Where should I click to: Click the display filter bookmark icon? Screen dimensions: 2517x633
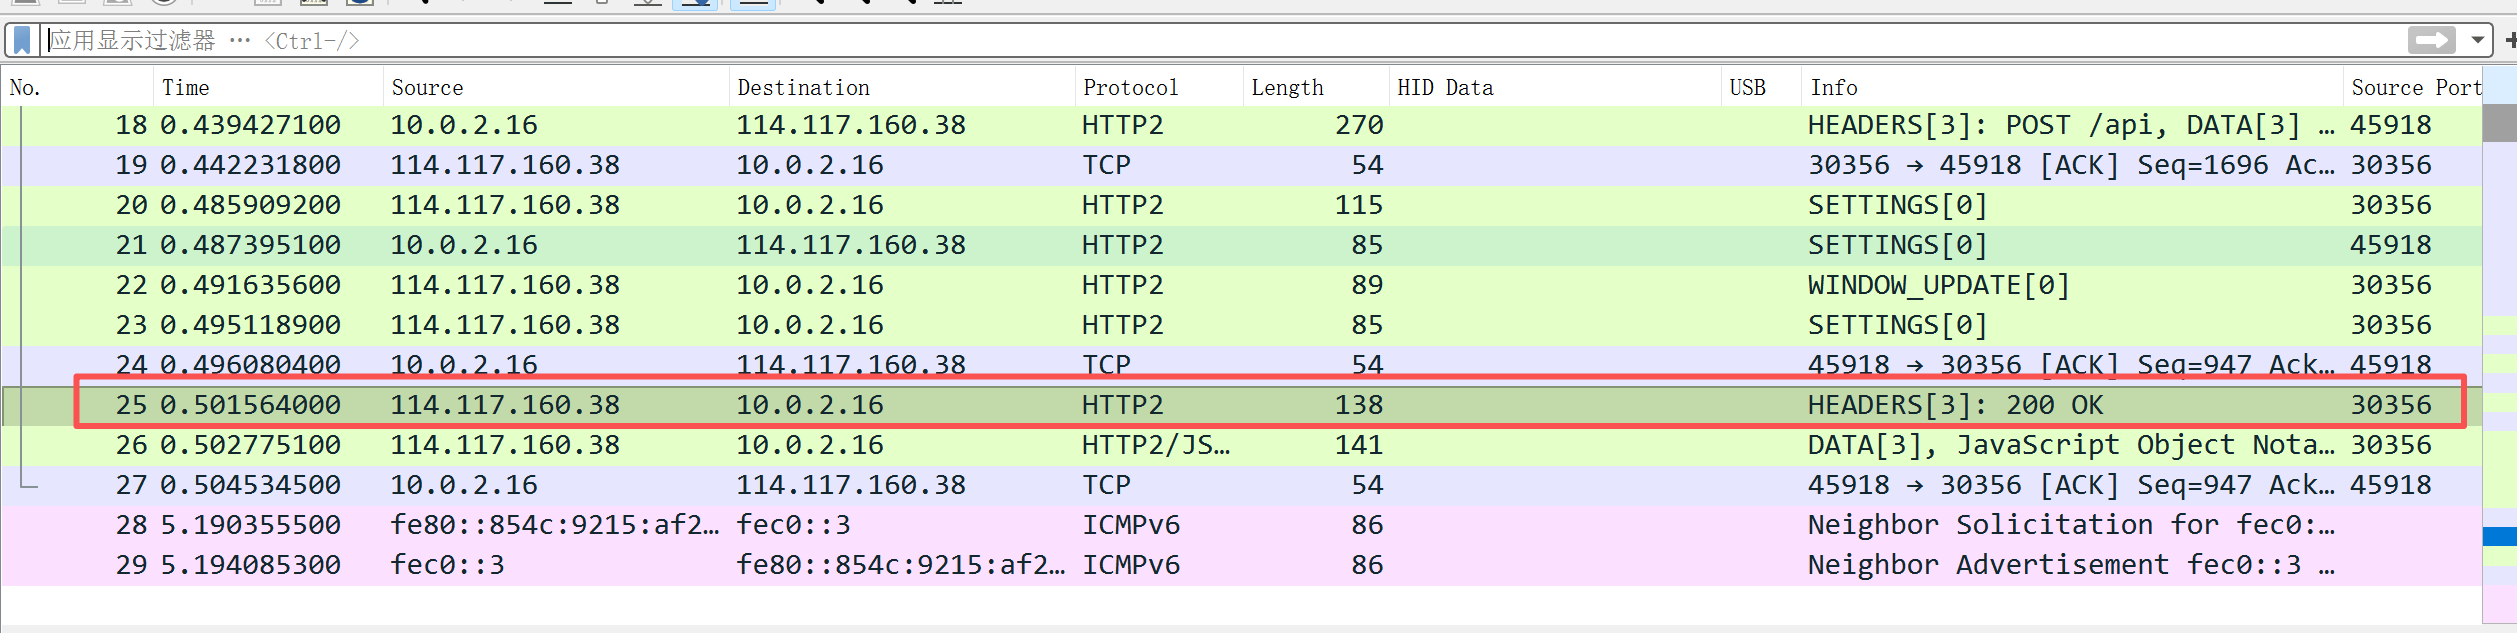[22, 40]
